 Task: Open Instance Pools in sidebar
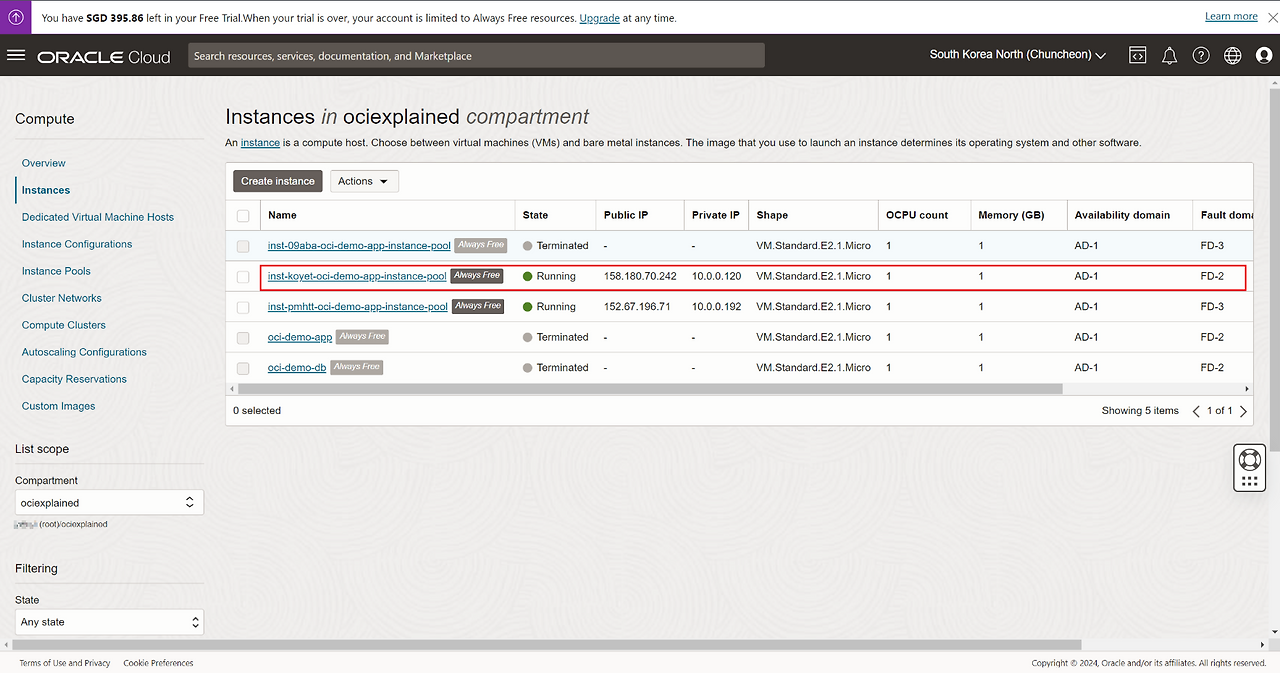[56, 271]
